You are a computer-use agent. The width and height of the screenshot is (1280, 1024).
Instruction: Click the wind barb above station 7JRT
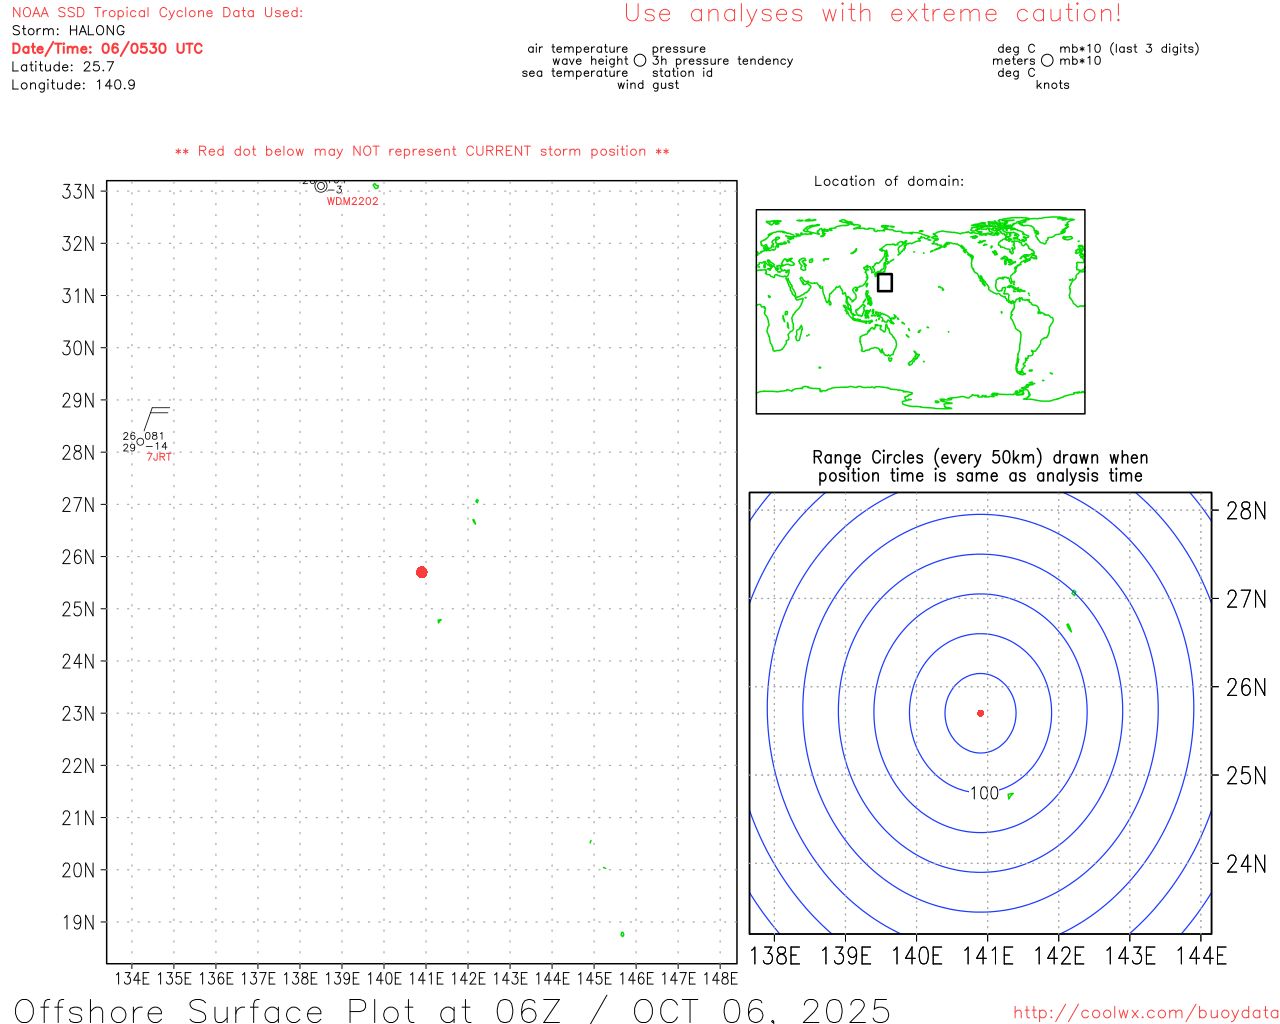click(156, 417)
